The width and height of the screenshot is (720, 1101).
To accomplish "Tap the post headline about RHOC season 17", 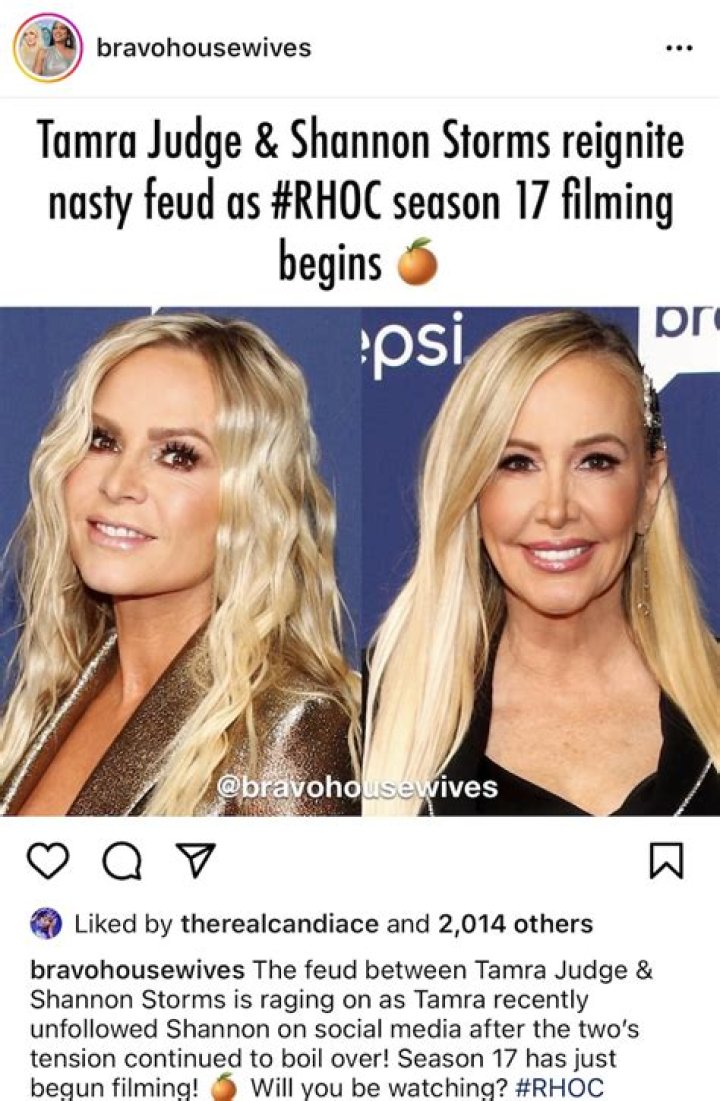I will click(360, 199).
